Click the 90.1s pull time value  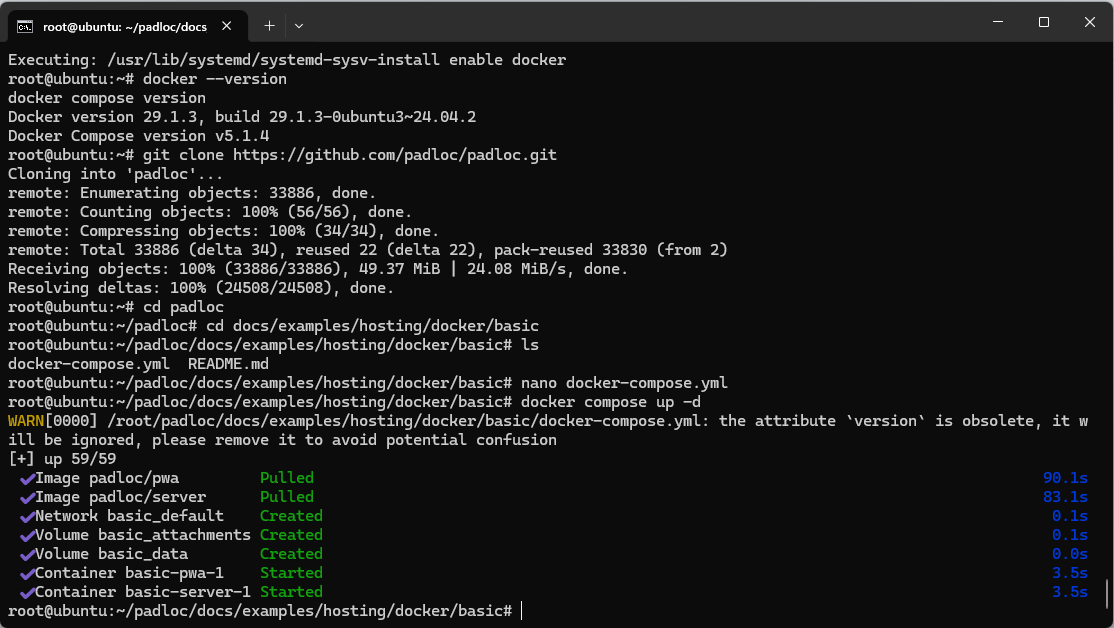(1065, 477)
